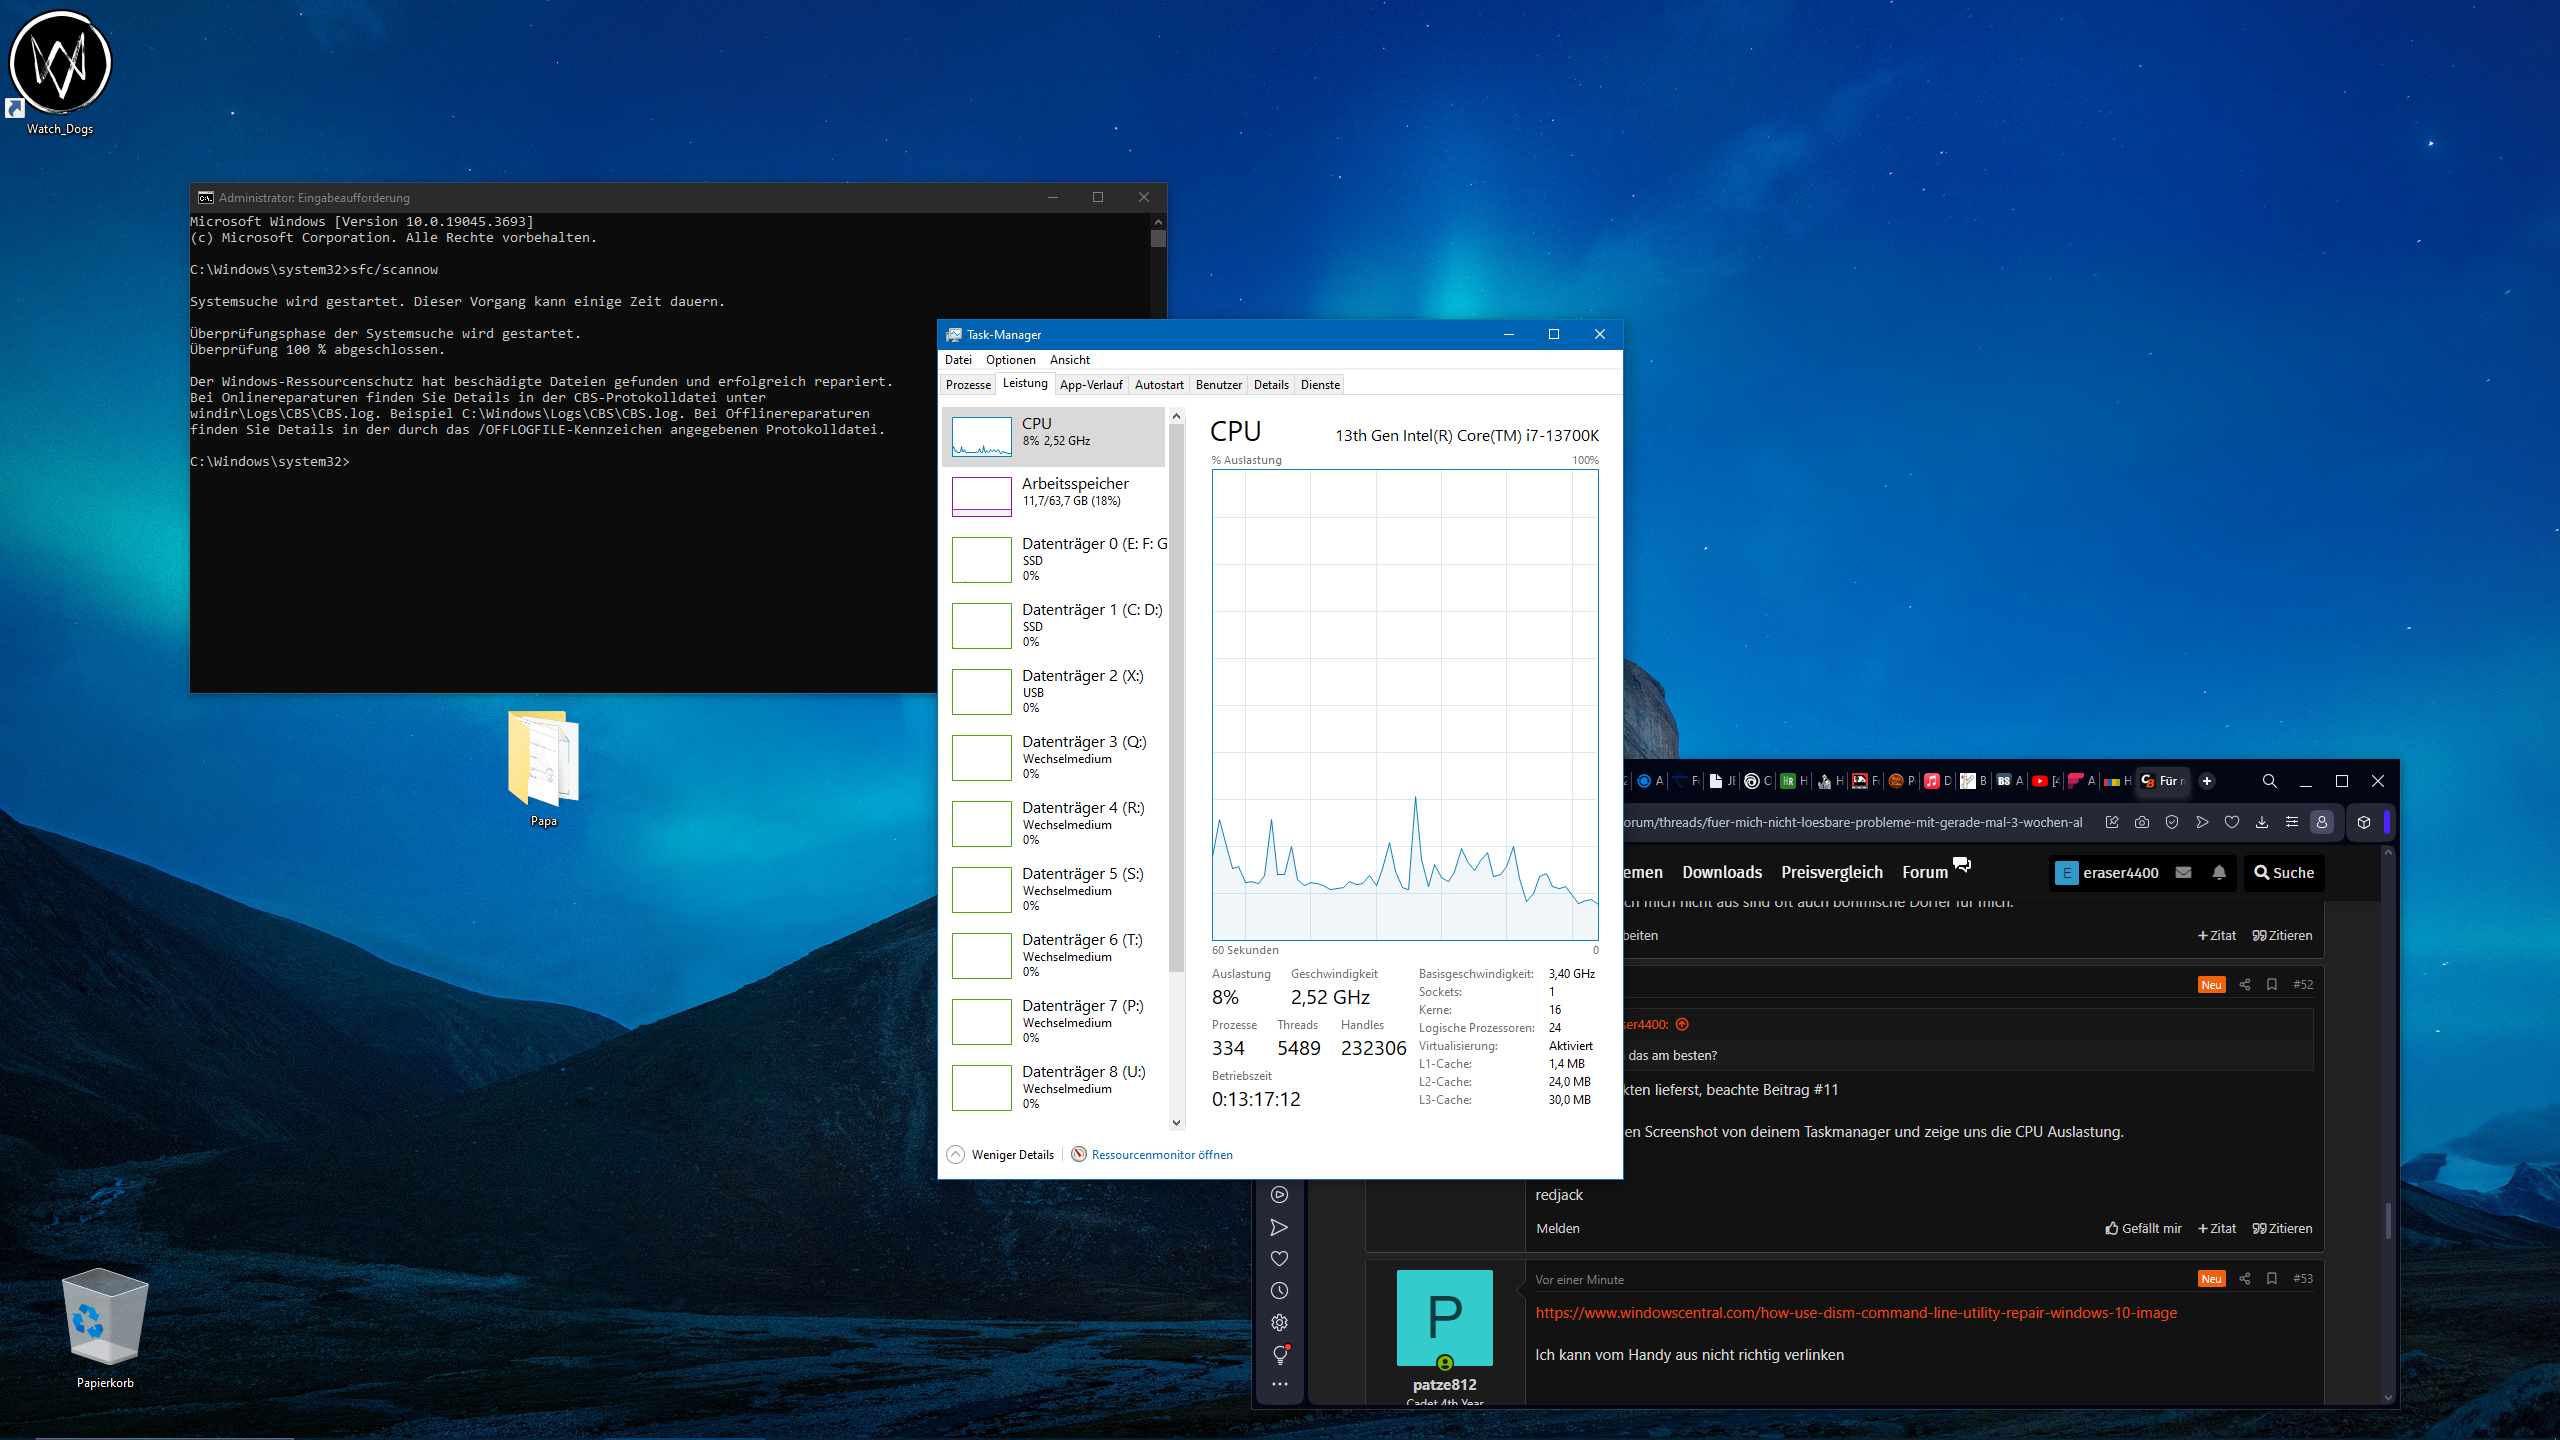
Task: Open the Papierkorb recycle bin icon
Action: (104, 1318)
